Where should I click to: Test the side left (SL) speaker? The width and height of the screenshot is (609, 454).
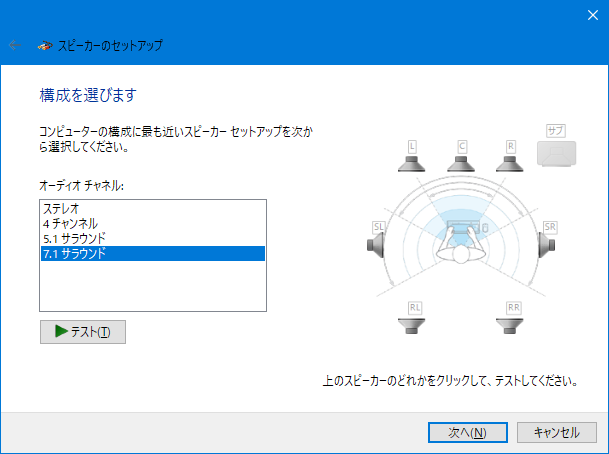point(380,240)
